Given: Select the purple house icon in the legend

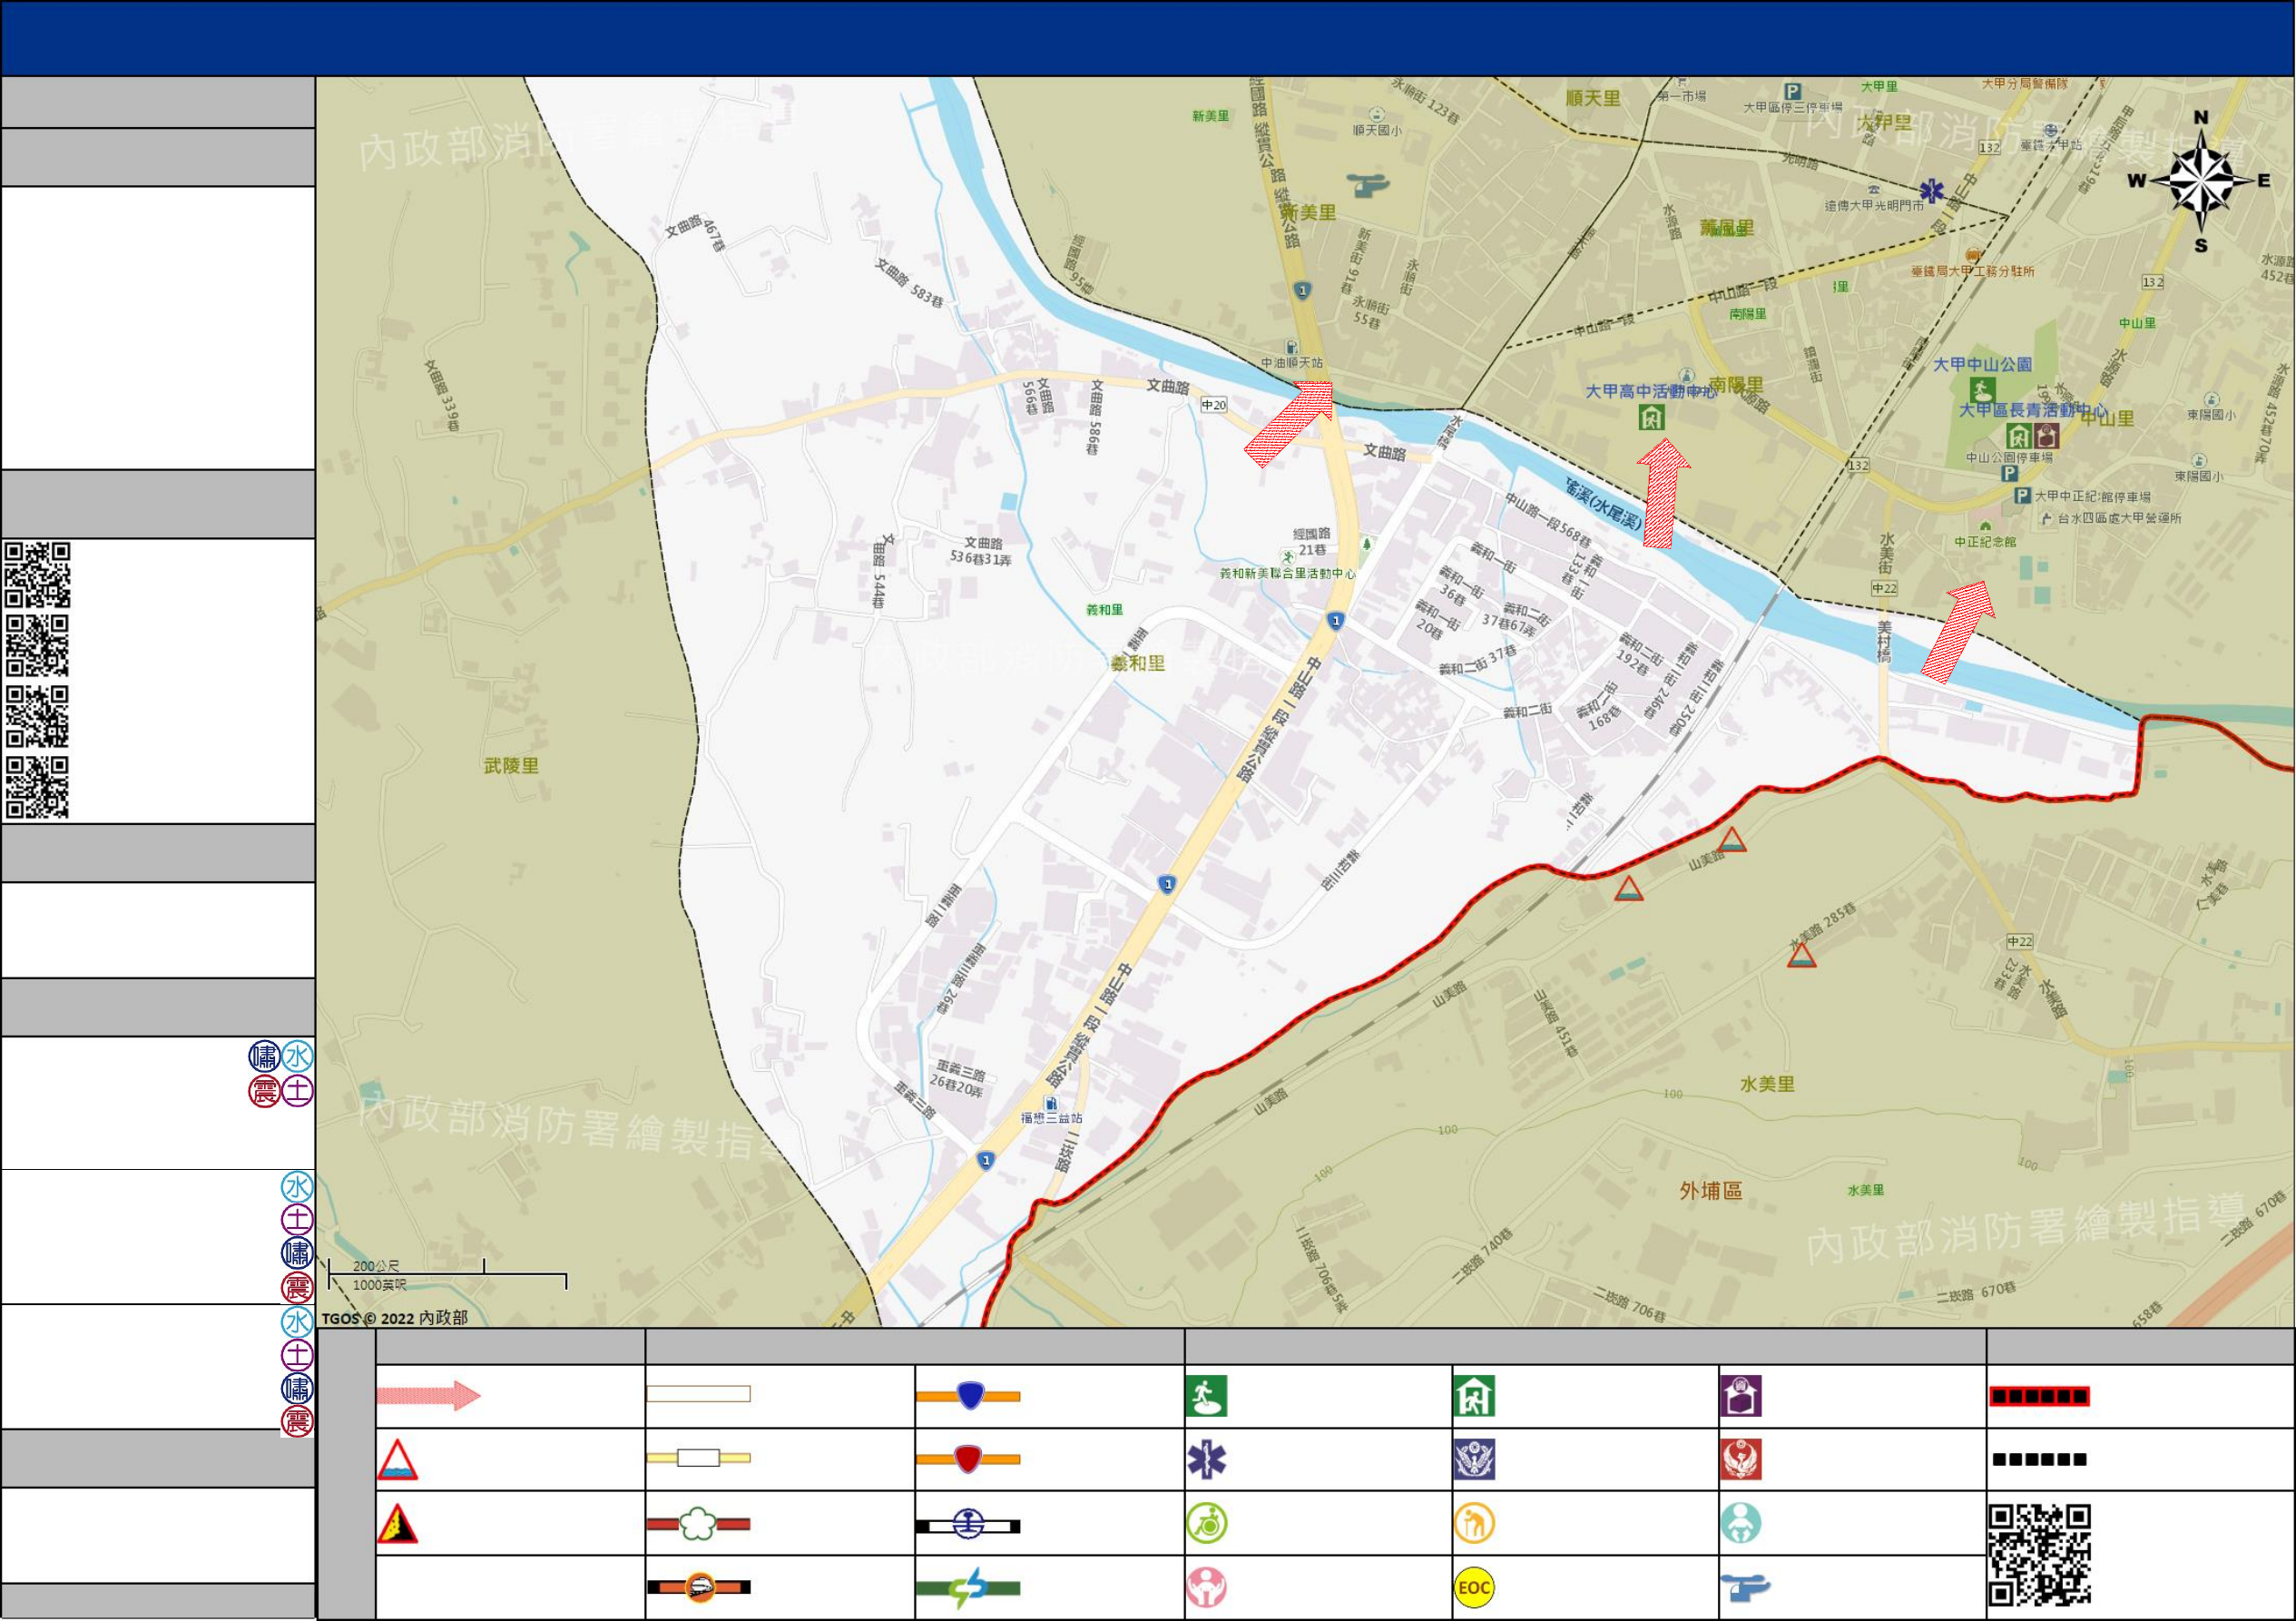Looking at the screenshot, I should click(1741, 1396).
